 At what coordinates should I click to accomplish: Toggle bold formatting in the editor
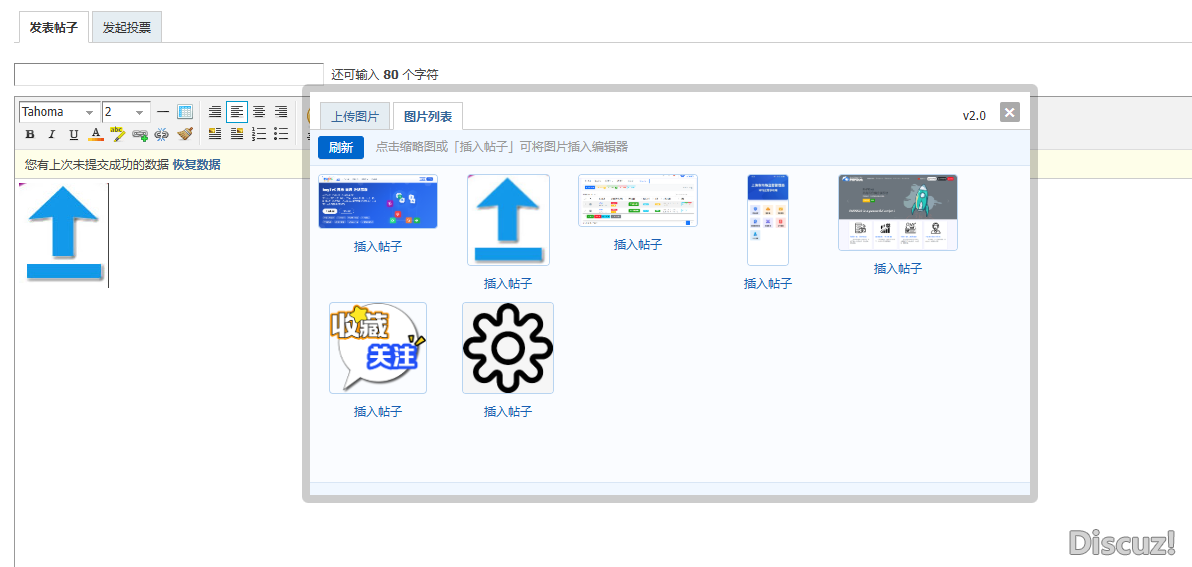[x=30, y=134]
